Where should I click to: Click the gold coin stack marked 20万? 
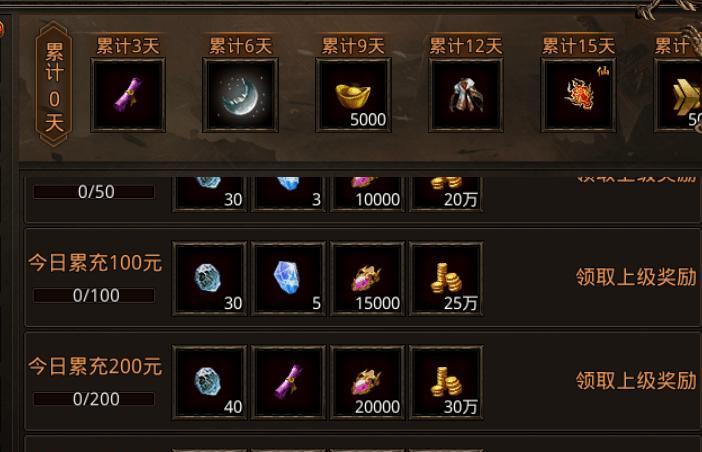click(446, 193)
